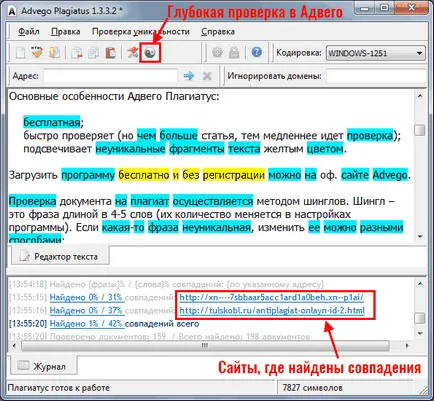Switch to Редактор текста tab
Viewport: 434px width, 401px height.
(x=59, y=256)
